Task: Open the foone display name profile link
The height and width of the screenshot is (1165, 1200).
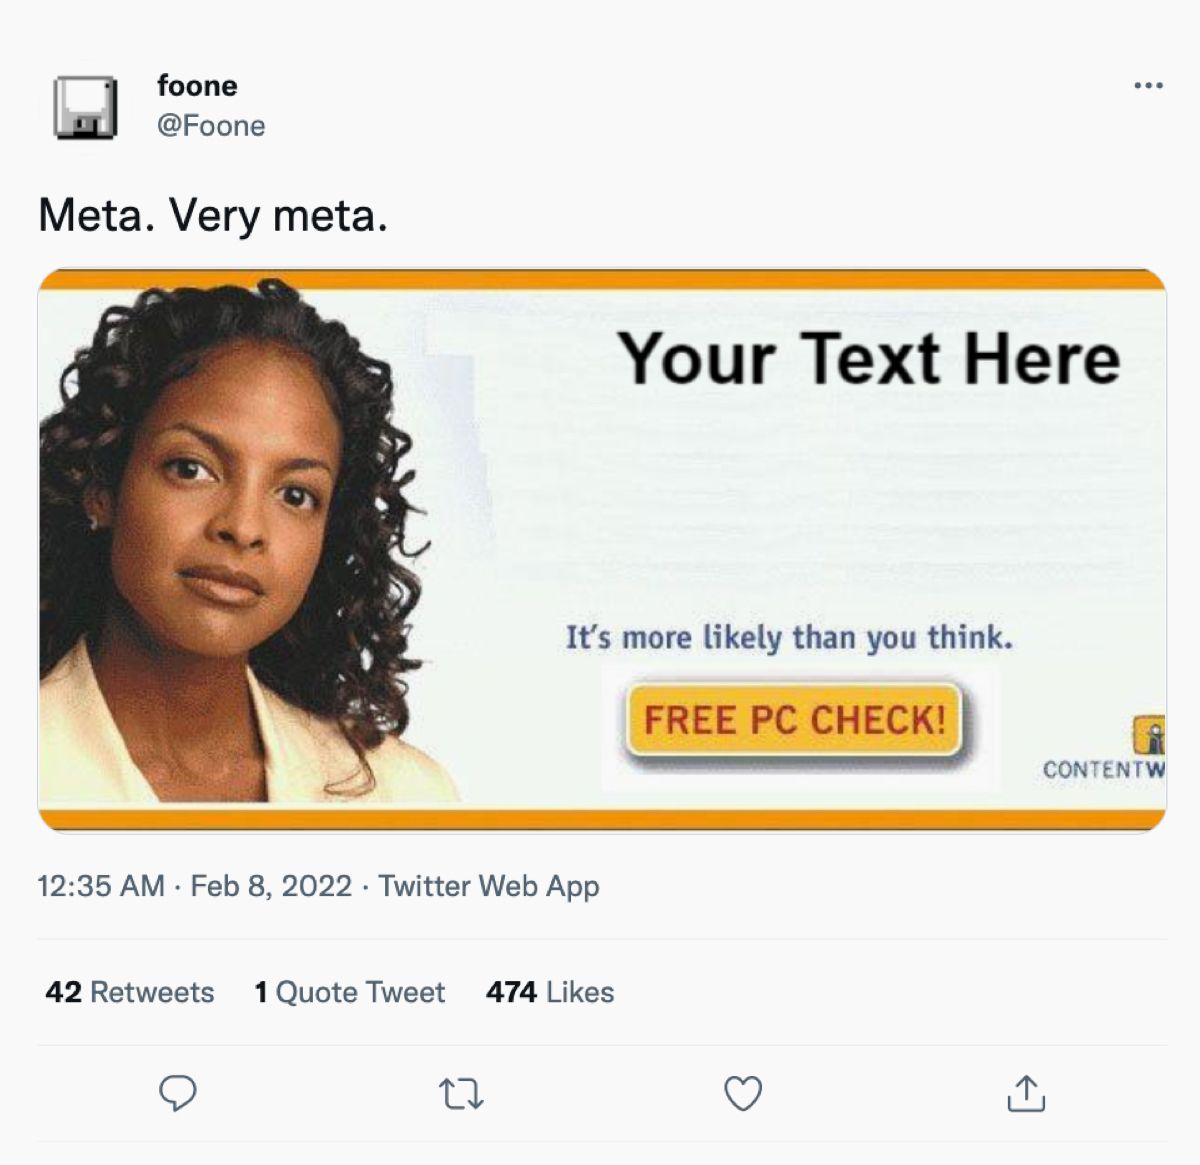Action: [x=197, y=86]
